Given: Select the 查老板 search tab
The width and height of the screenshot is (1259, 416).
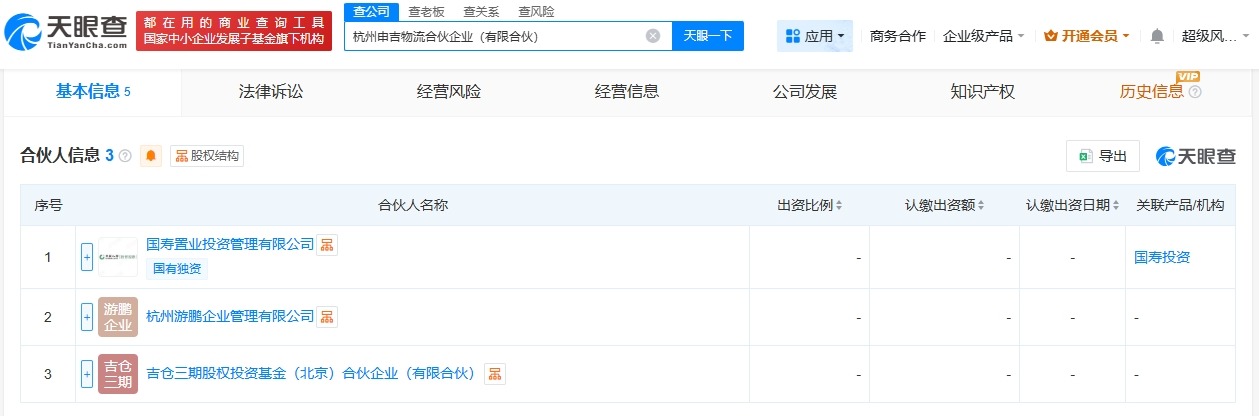Looking at the screenshot, I should coord(427,12).
